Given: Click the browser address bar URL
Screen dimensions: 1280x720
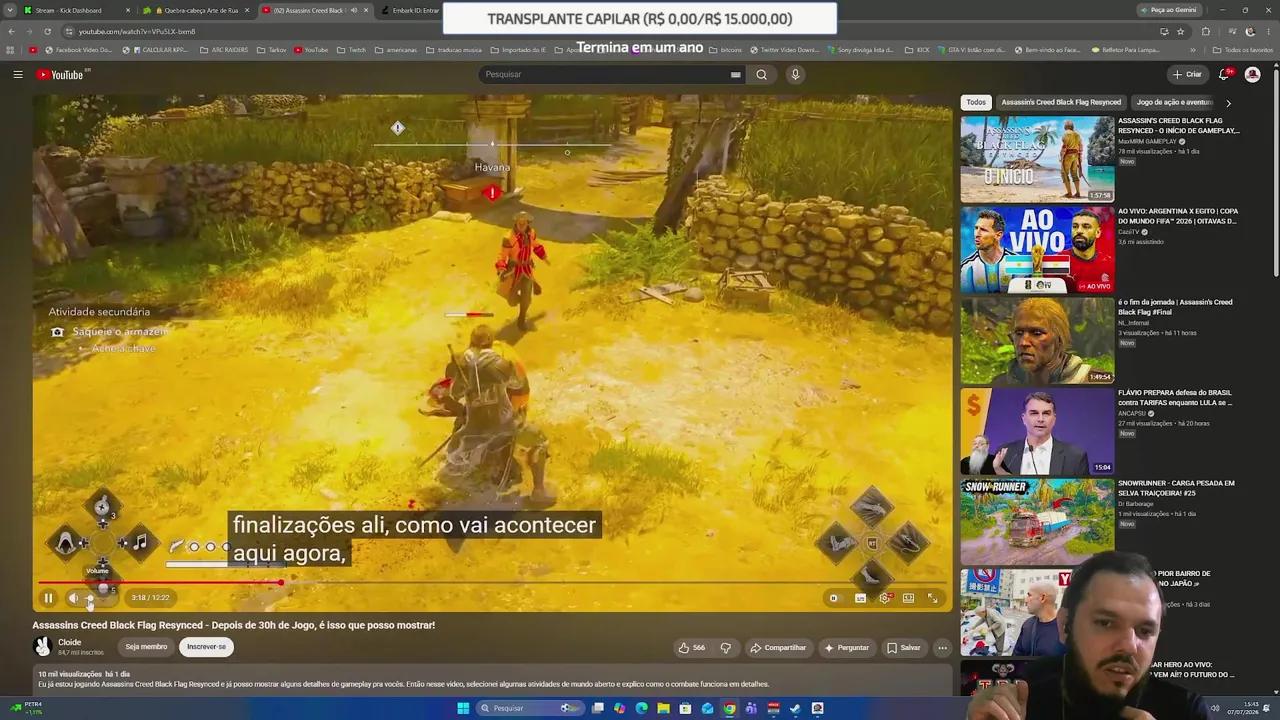Looking at the screenshot, I should point(137,31).
